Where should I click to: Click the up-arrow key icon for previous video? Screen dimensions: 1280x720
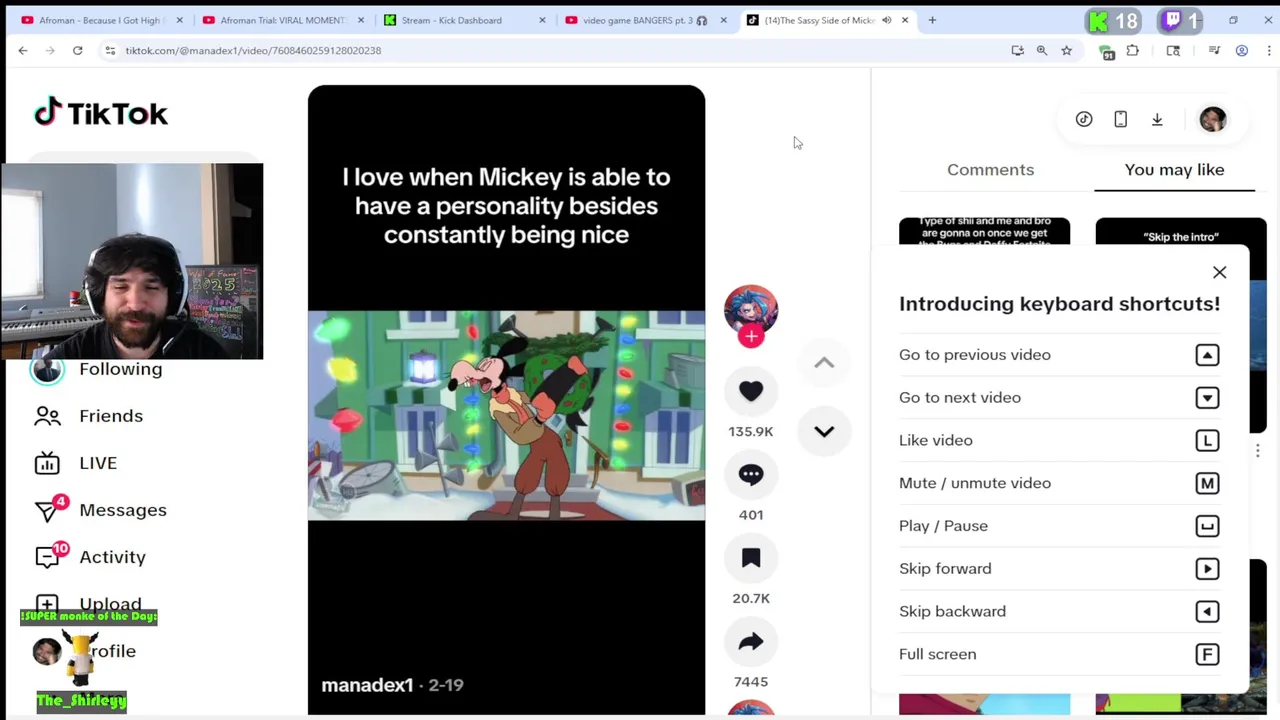[x=1207, y=355]
